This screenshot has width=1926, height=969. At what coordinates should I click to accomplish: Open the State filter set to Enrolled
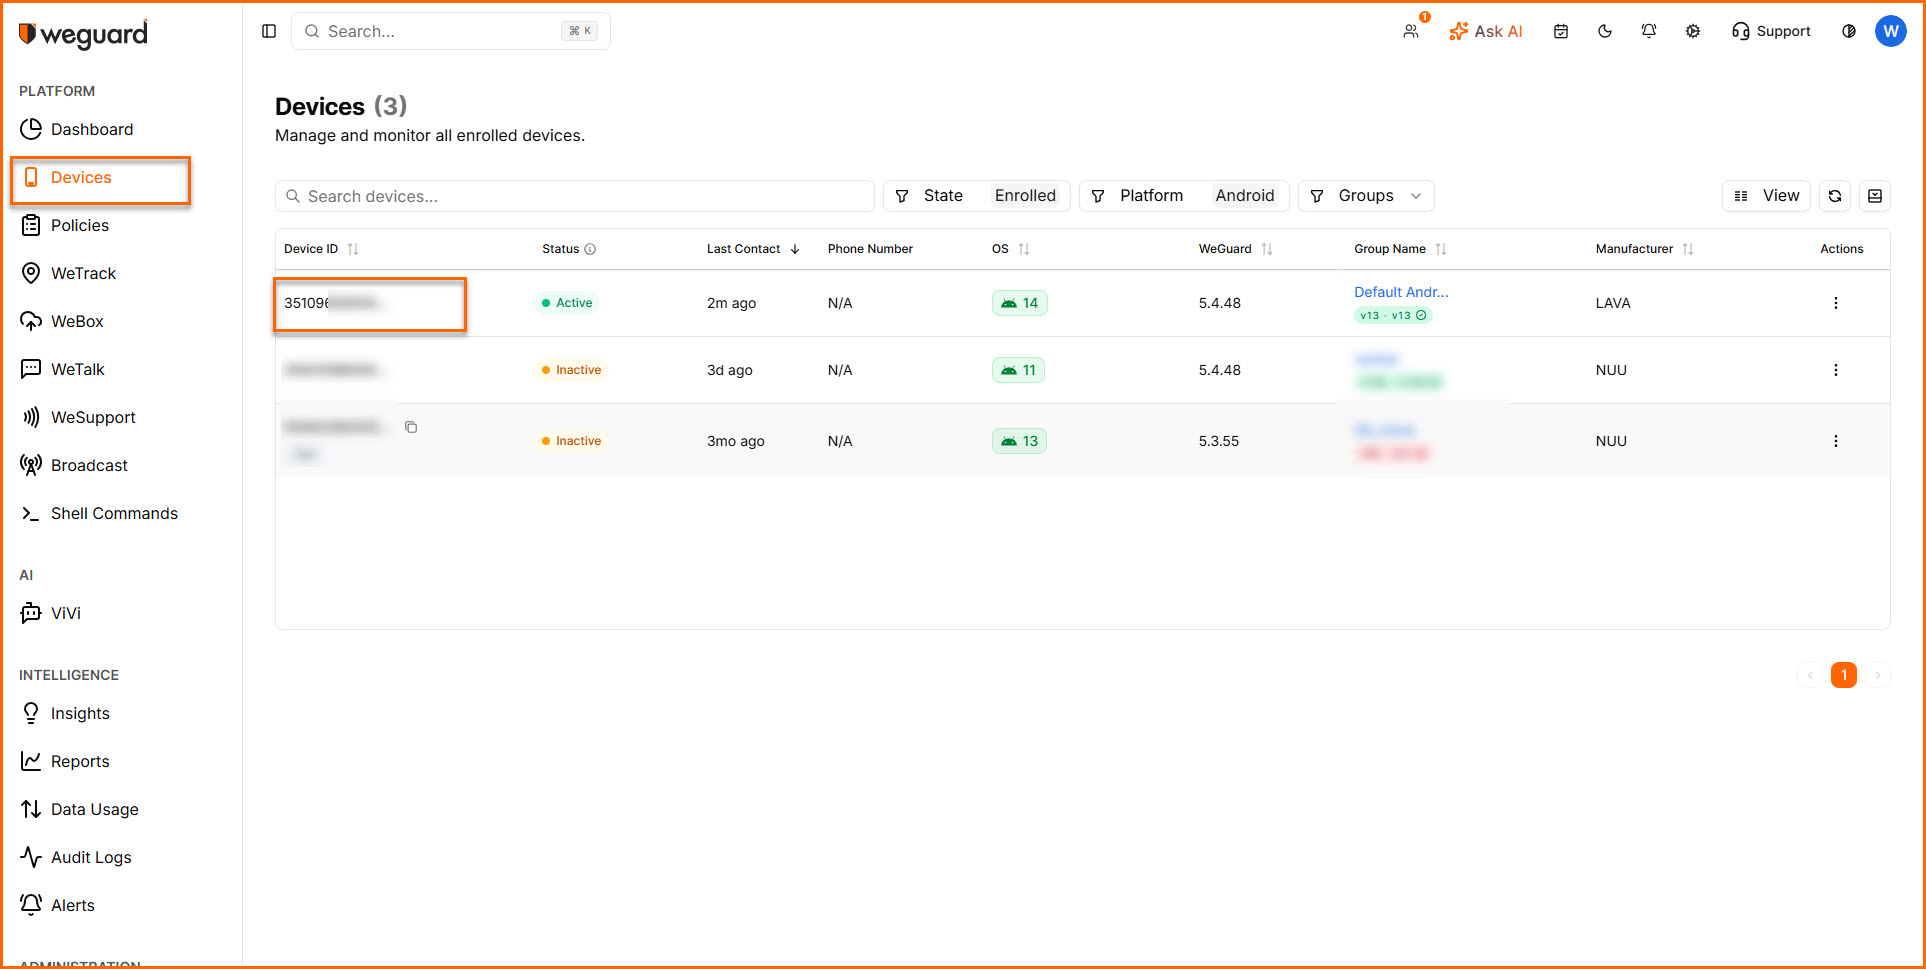click(976, 196)
